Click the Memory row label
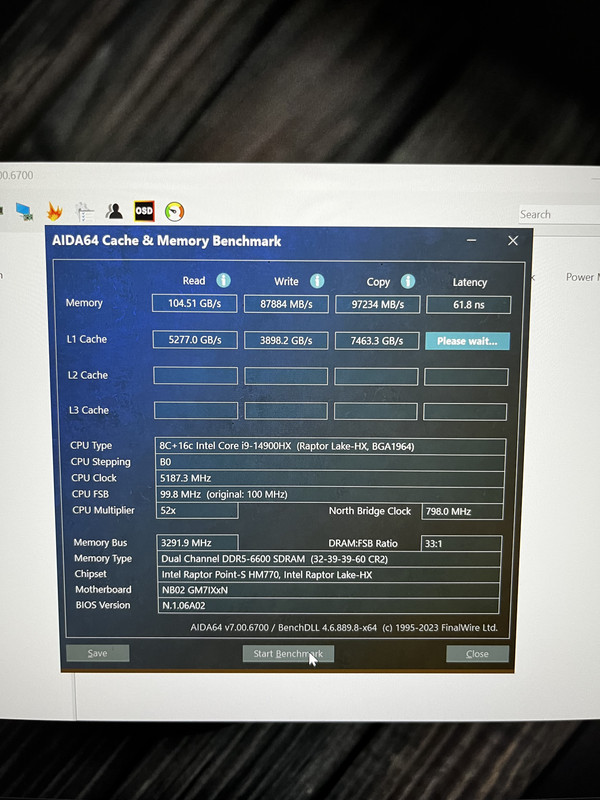 click(x=84, y=303)
